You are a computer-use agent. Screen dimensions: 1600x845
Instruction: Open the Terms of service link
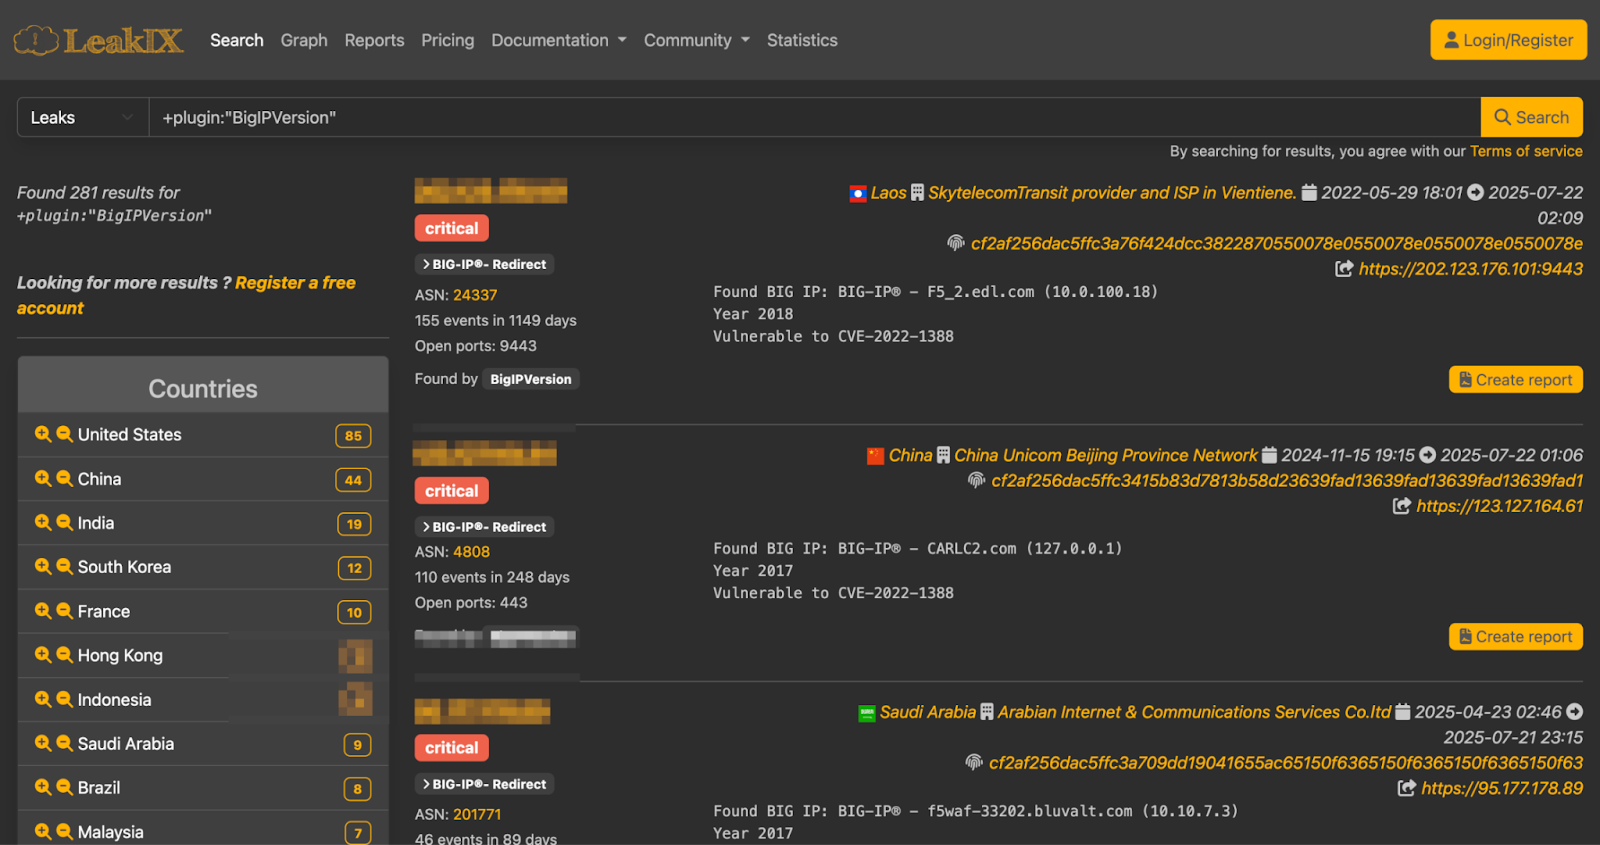(1526, 151)
